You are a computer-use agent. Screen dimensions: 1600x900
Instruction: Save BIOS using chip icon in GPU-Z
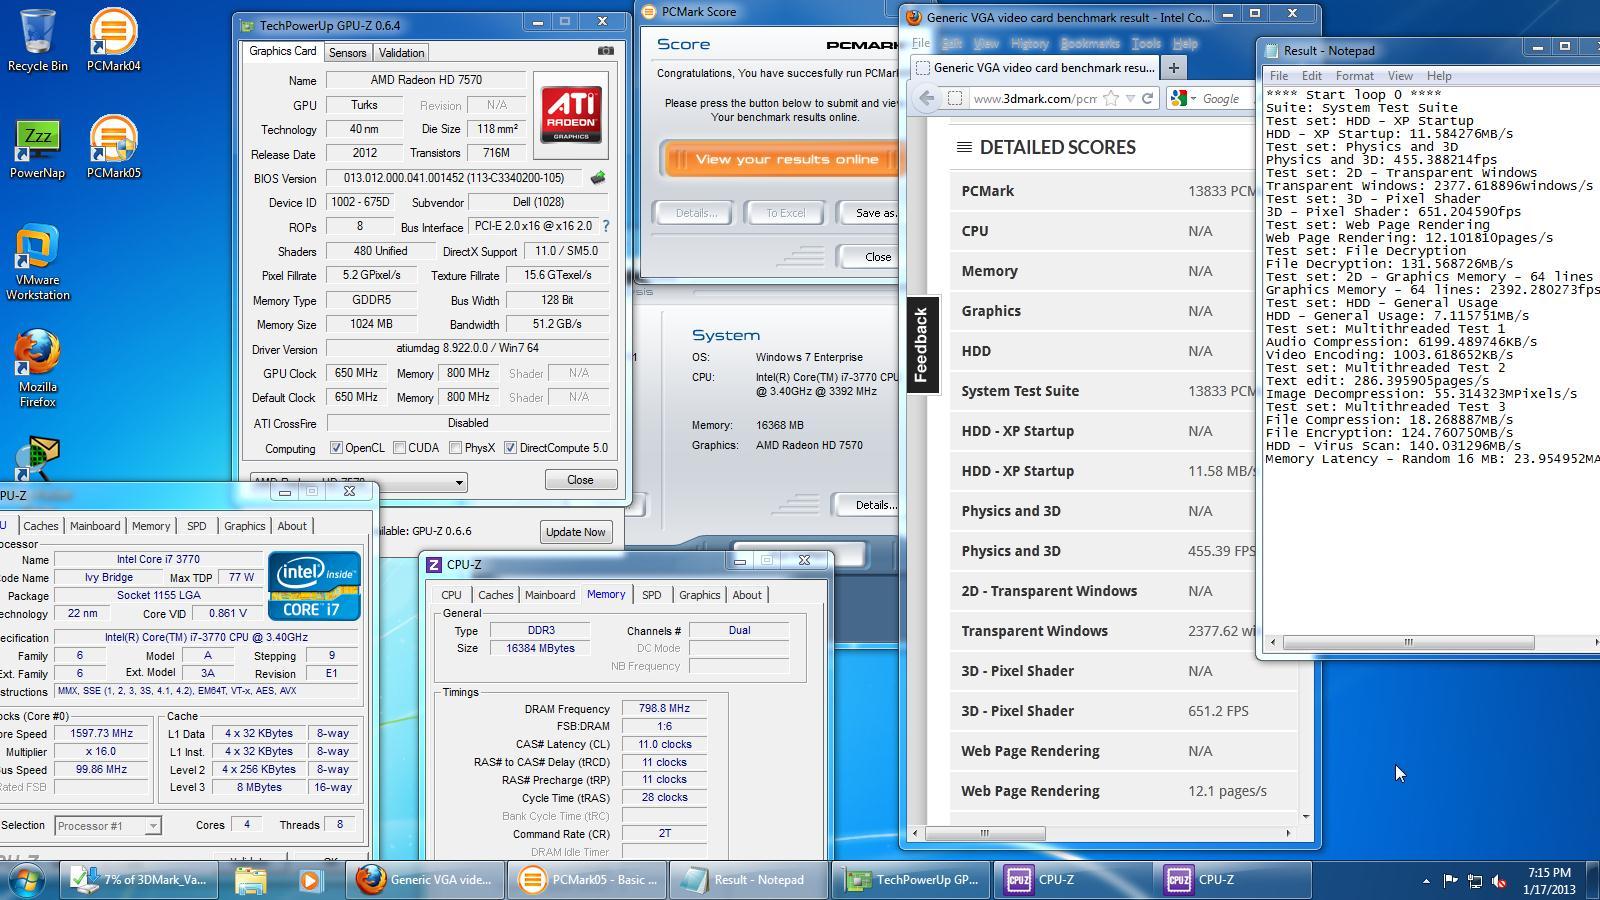pyautogui.click(x=598, y=178)
